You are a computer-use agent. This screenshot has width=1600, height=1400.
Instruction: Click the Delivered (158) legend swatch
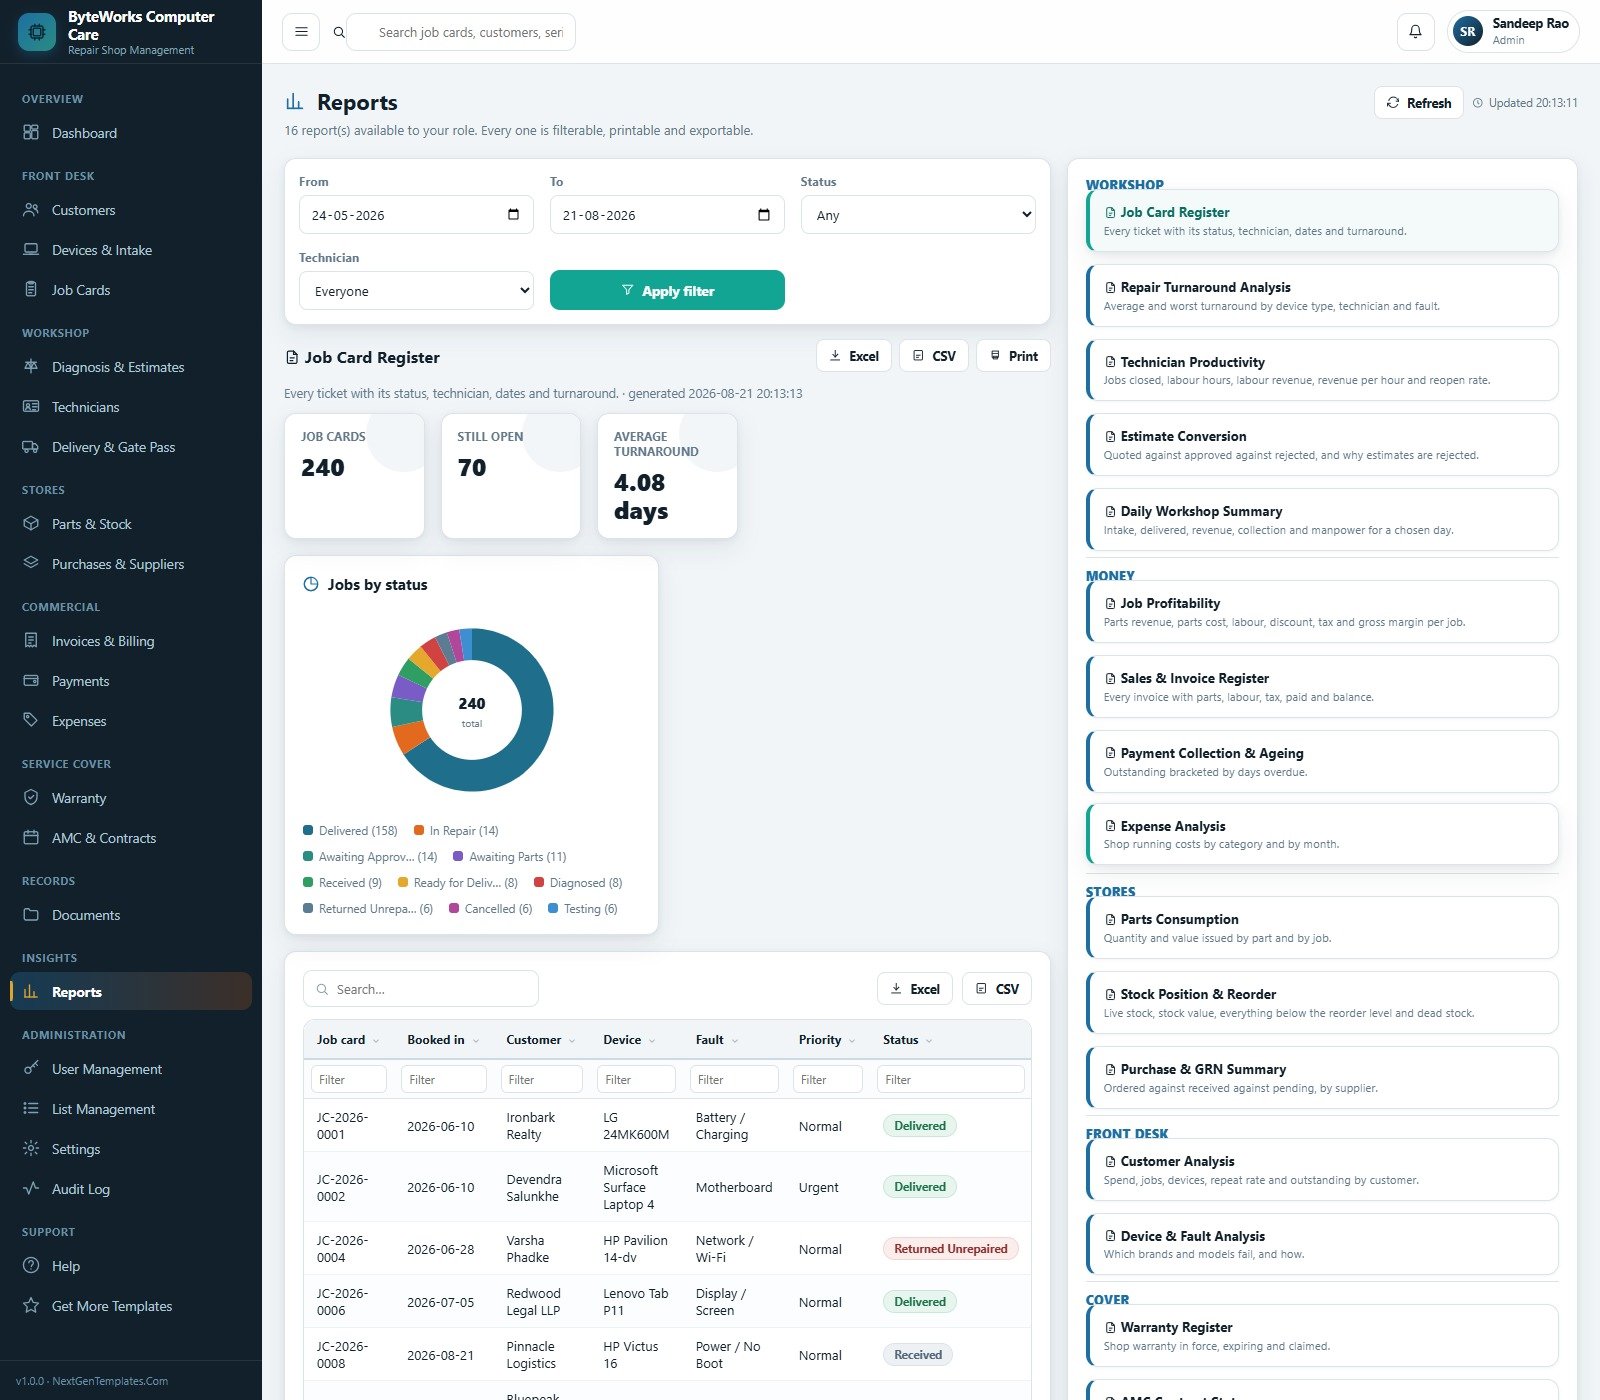click(308, 831)
